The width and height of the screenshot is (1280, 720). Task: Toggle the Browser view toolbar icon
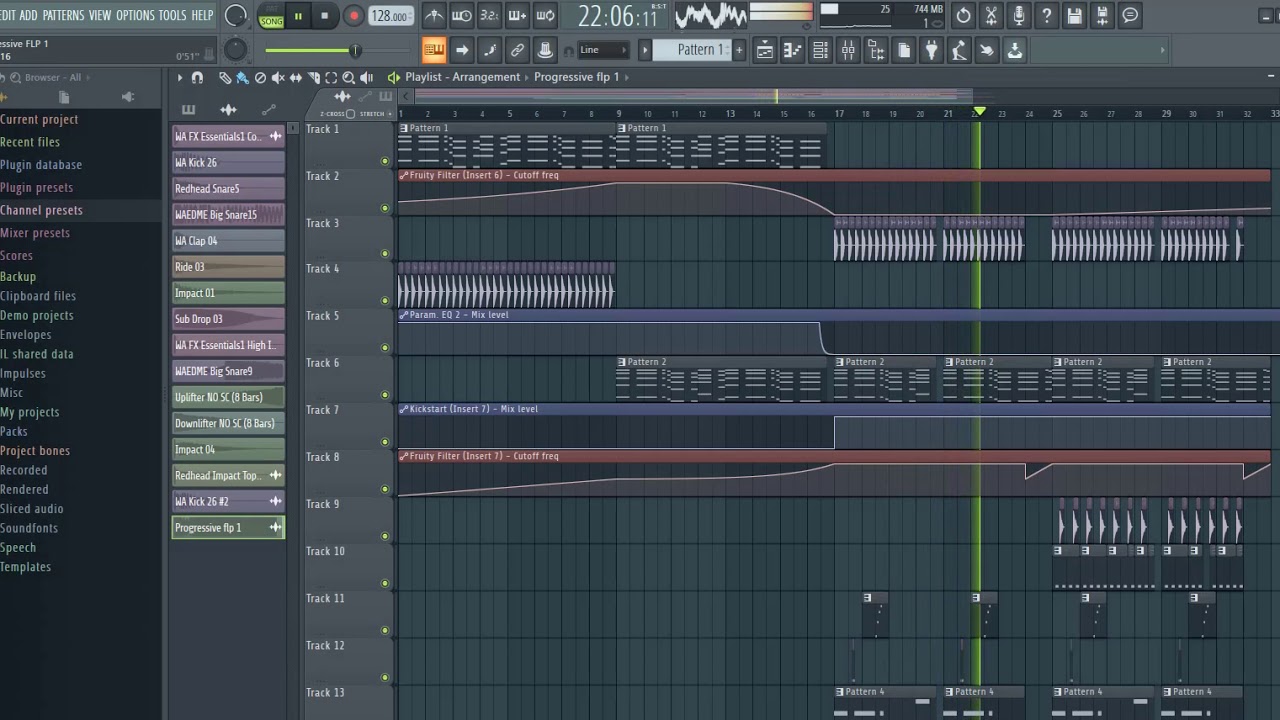click(x=876, y=50)
